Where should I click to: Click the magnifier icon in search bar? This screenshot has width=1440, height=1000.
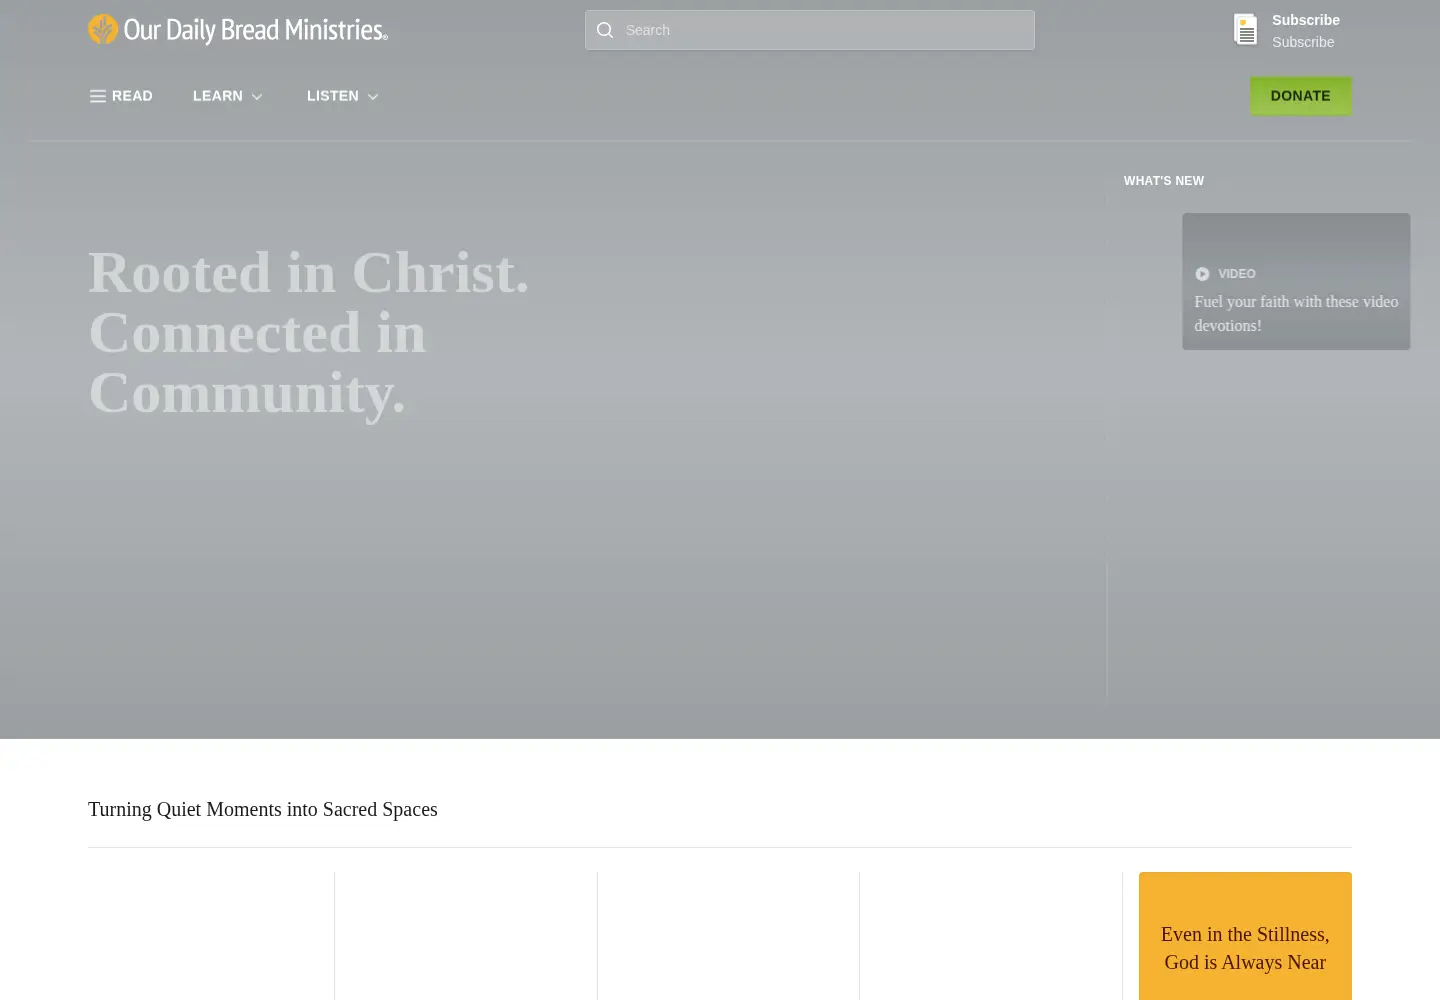point(605,30)
